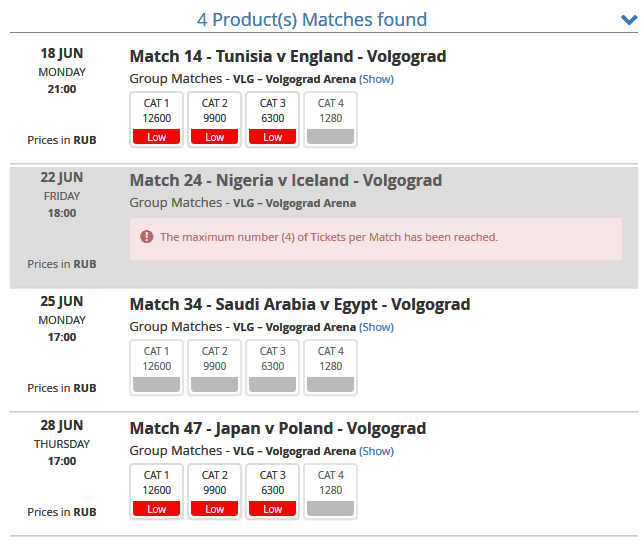This screenshot has height=541, width=644.
Task: Click the maximum tickets reached message
Action: 329,237
